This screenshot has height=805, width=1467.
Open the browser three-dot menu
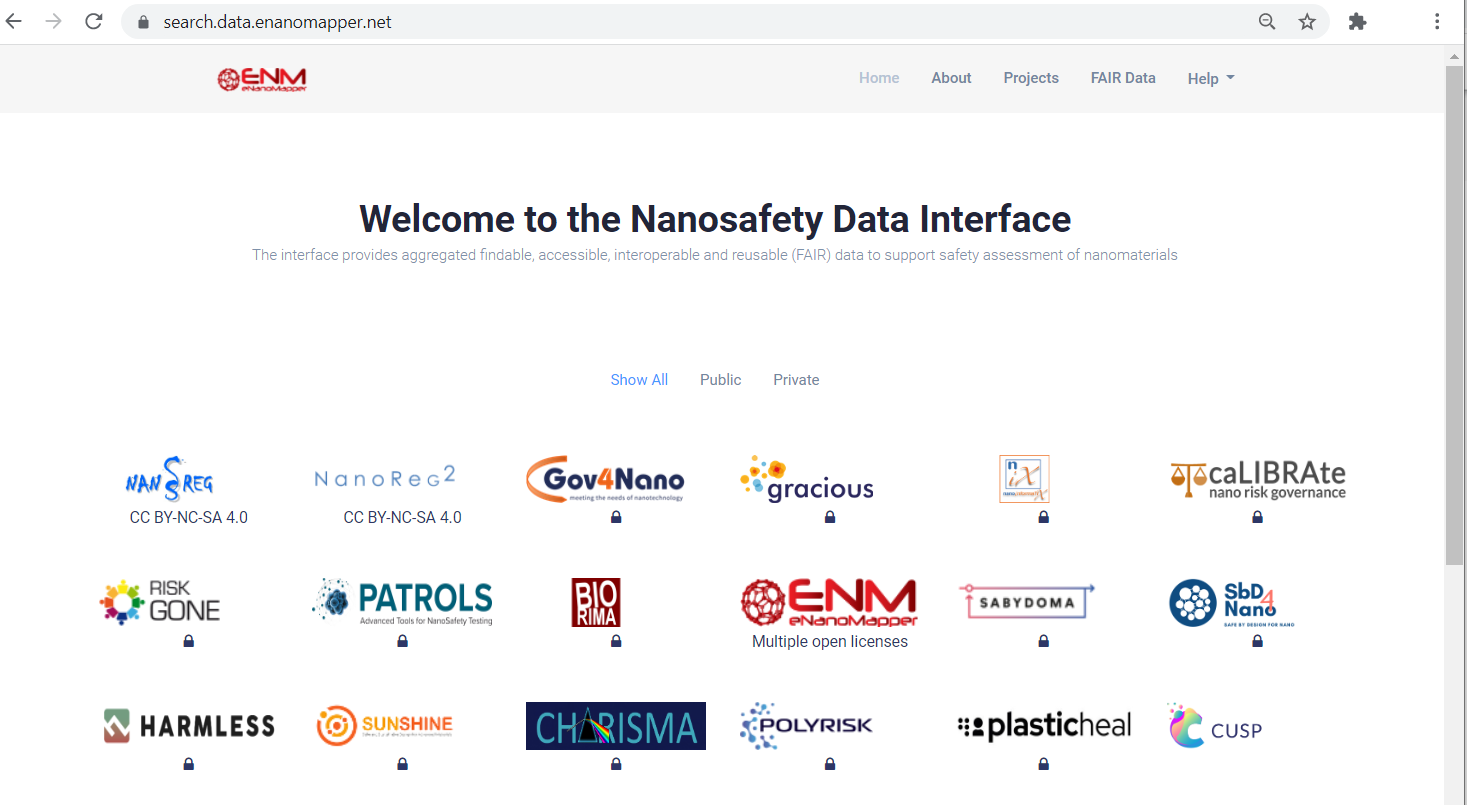[x=1437, y=22]
